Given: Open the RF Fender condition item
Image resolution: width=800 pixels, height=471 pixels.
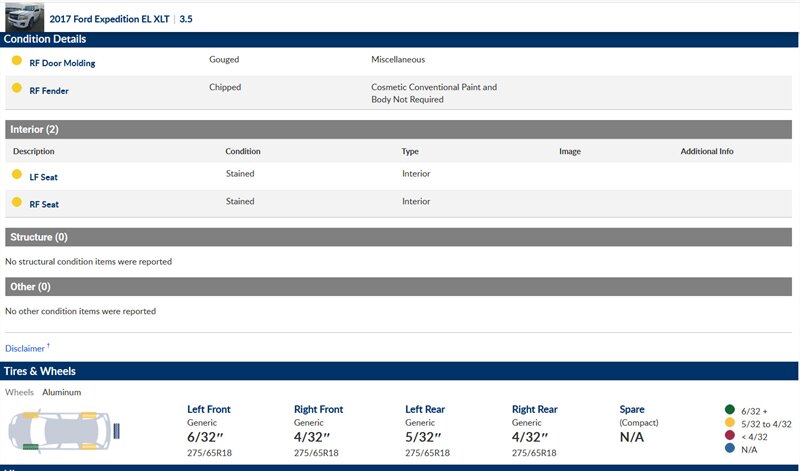Looking at the screenshot, I should 49,91.
